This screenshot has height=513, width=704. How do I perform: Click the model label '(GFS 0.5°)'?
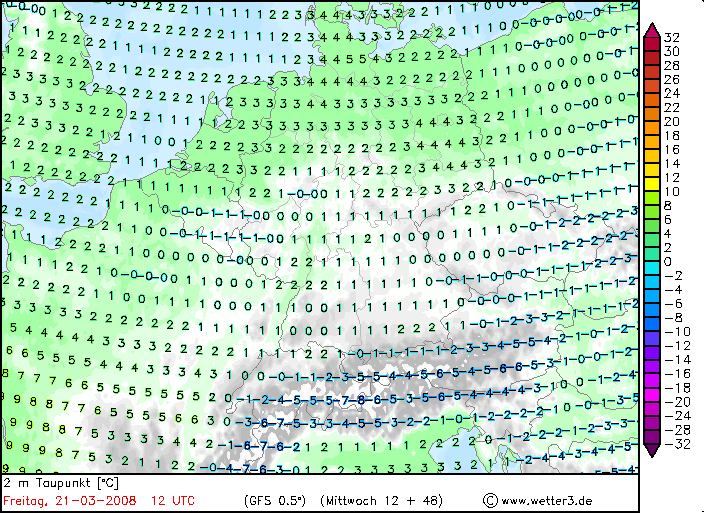pyautogui.click(x=275, y=500)
